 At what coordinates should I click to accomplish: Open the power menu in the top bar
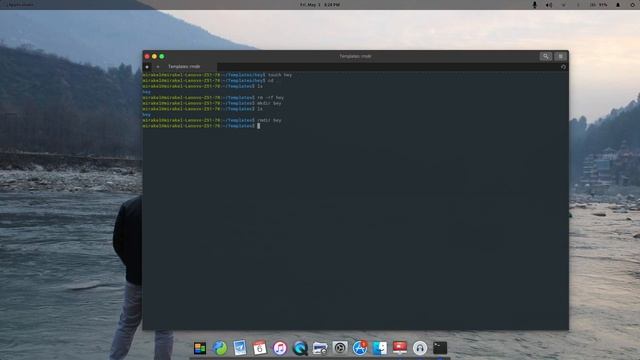pyautogui.click(x=633, y=5)
